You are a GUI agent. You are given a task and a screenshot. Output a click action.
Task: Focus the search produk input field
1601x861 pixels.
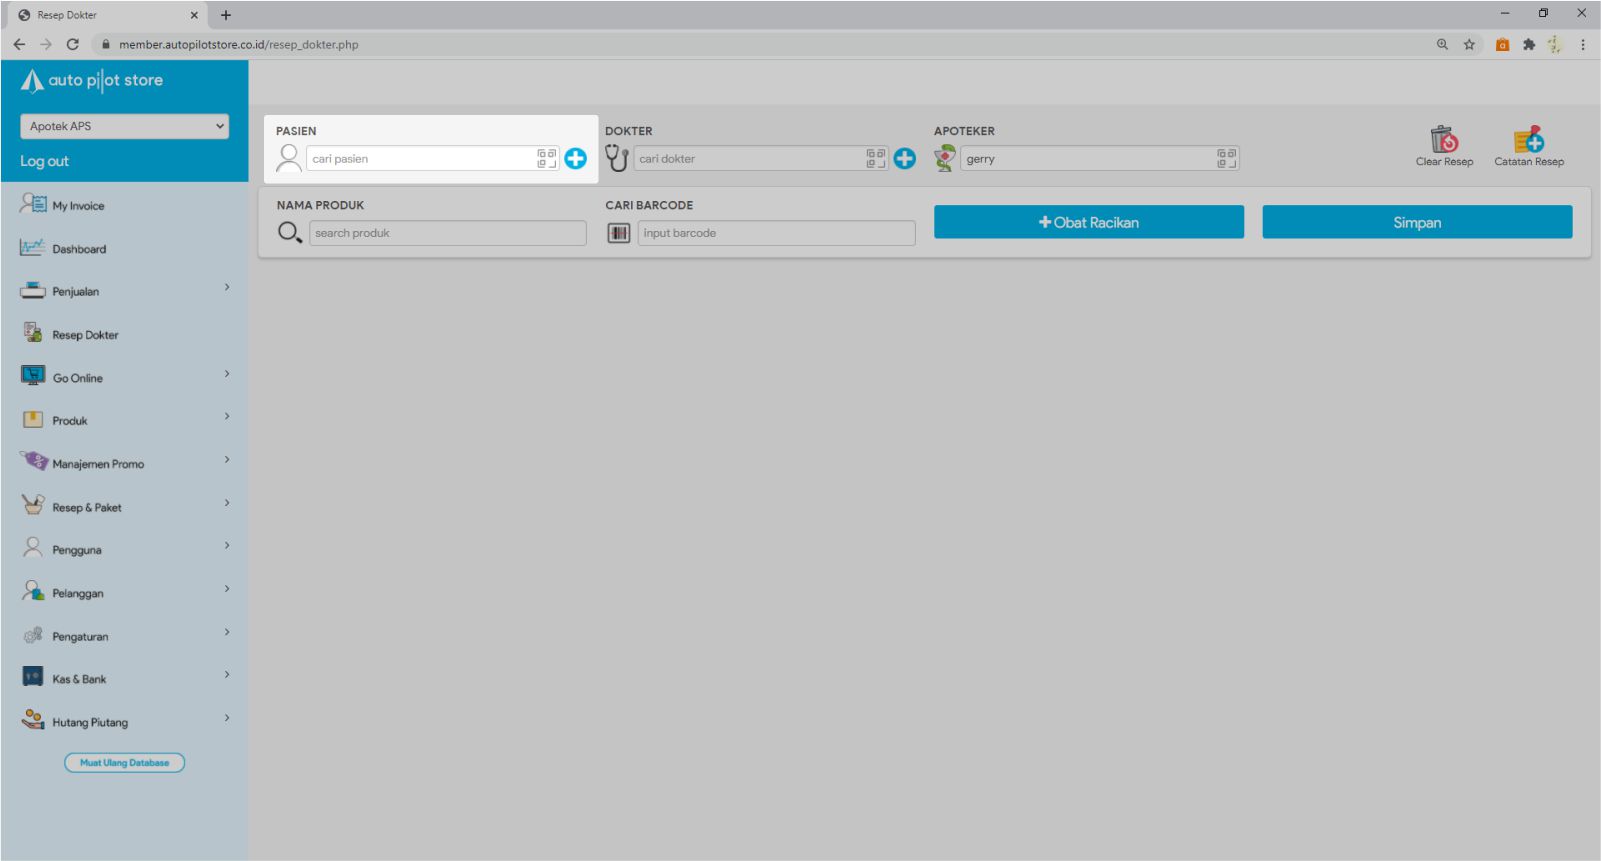[x=447, y=233]
